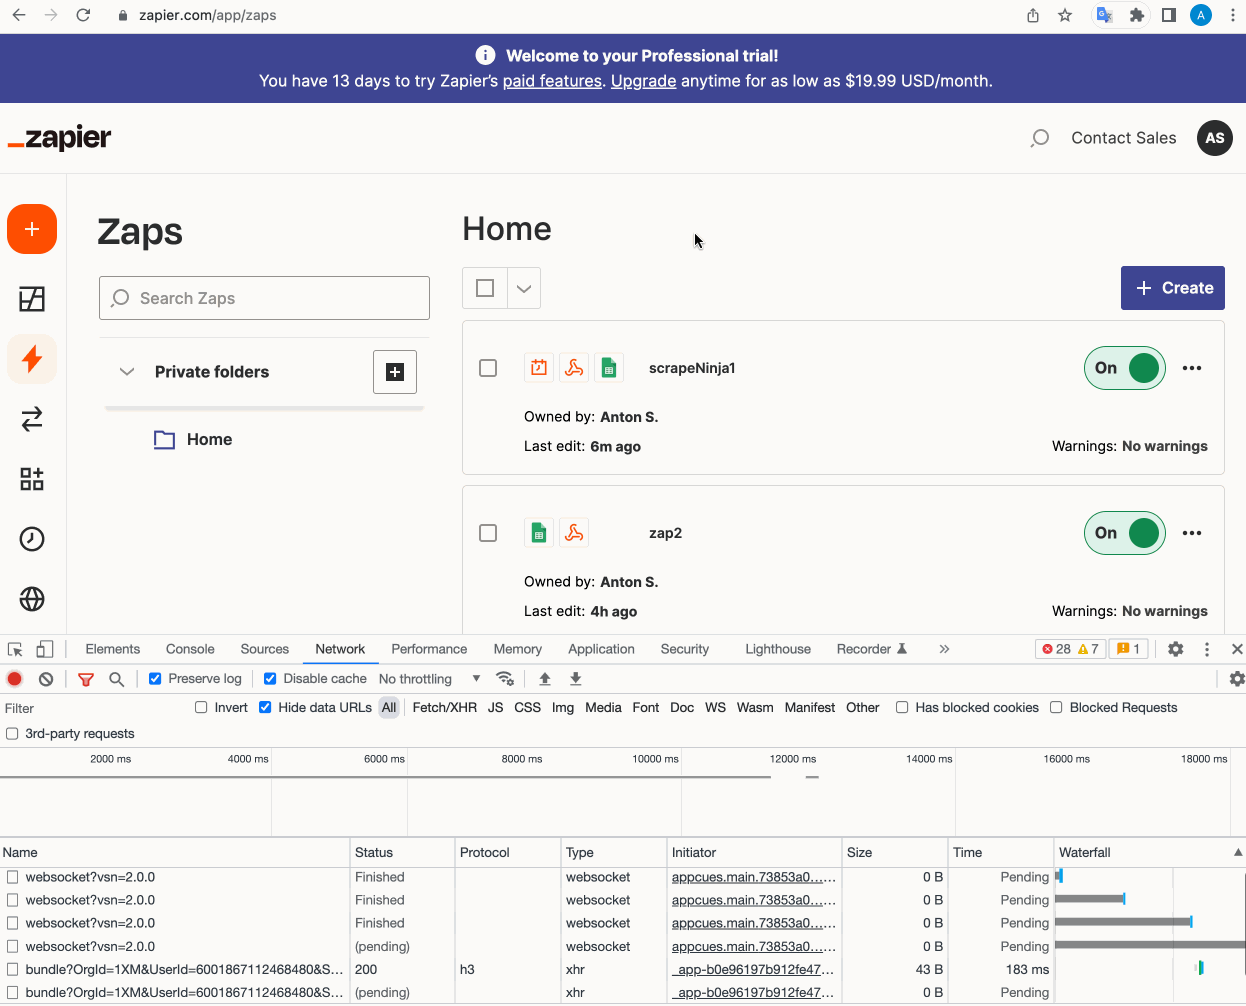Open the three-dot menu for scrapeNinja1
This screenshot has height=1006, width=1246.
point(1192,368)
